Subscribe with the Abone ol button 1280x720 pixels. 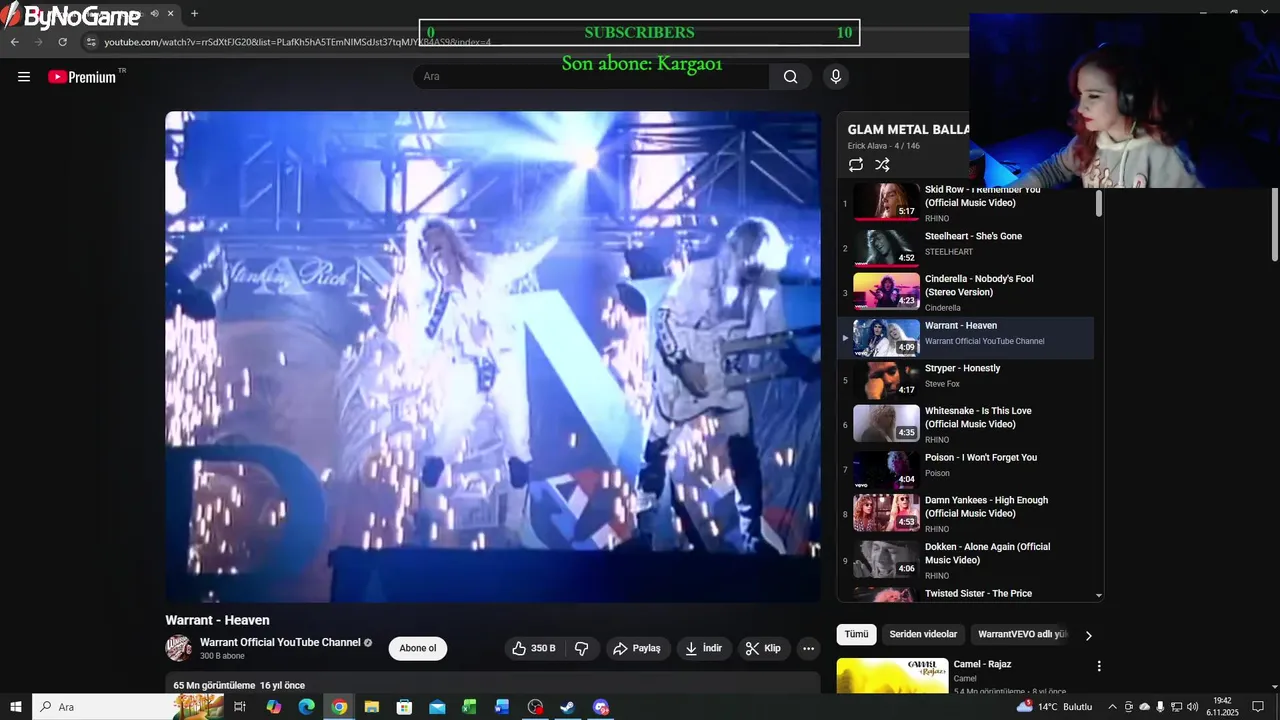[x=418, y=648]
